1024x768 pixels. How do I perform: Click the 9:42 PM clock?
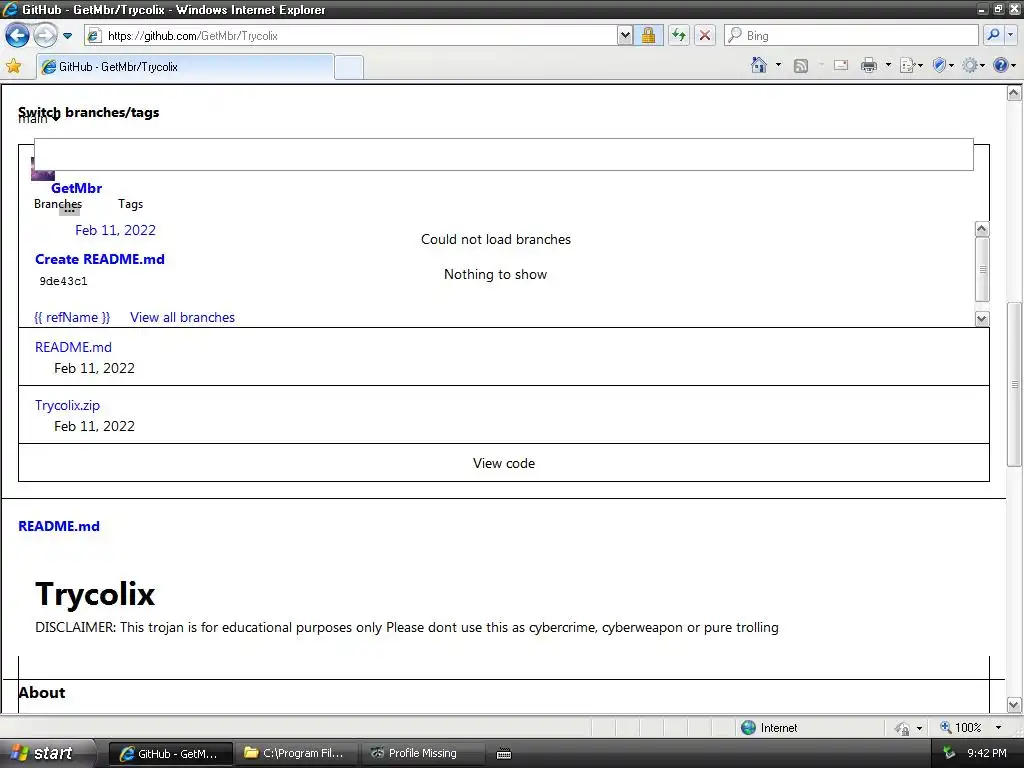[x=987, y=753]
